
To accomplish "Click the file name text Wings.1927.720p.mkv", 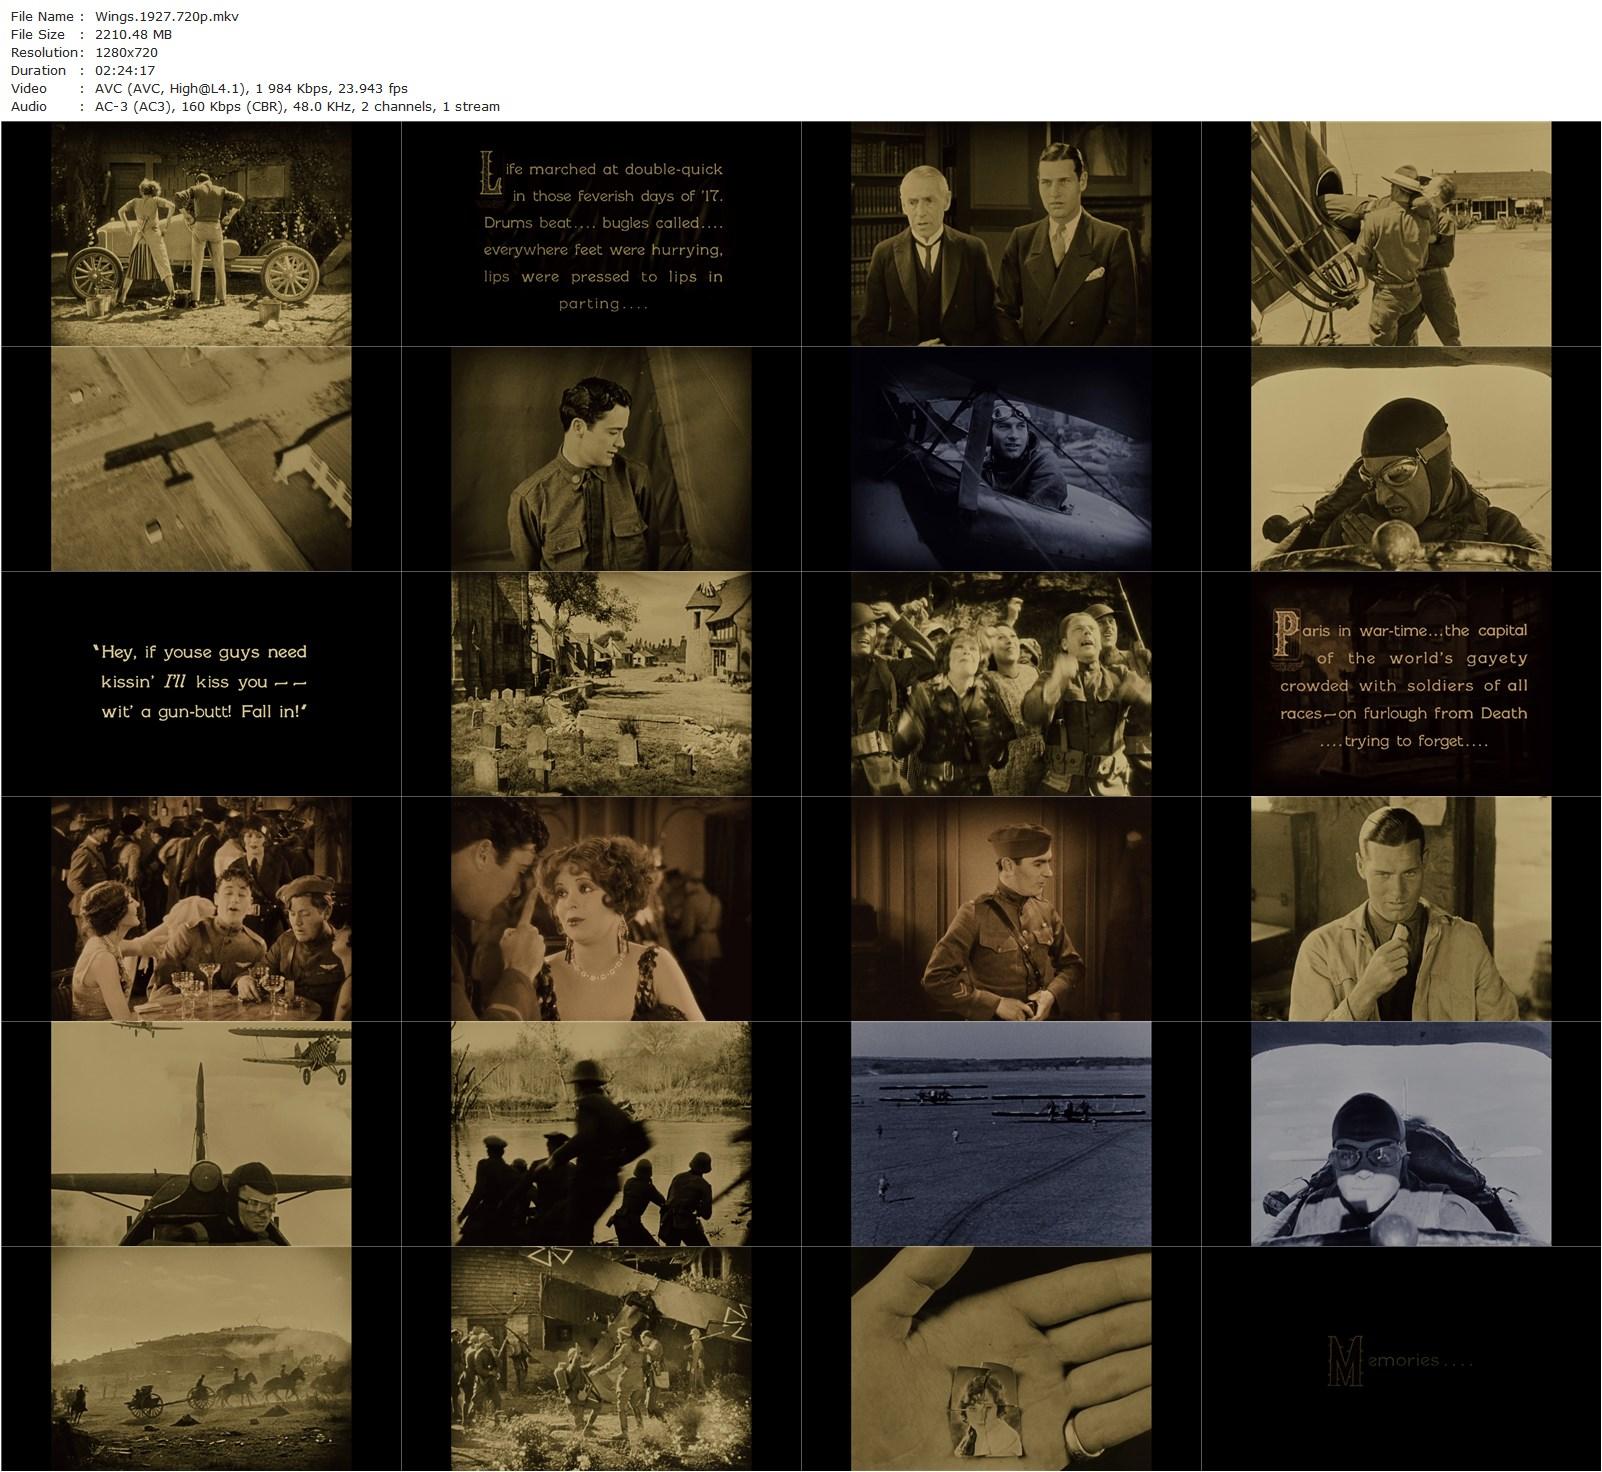I will 166,16.
